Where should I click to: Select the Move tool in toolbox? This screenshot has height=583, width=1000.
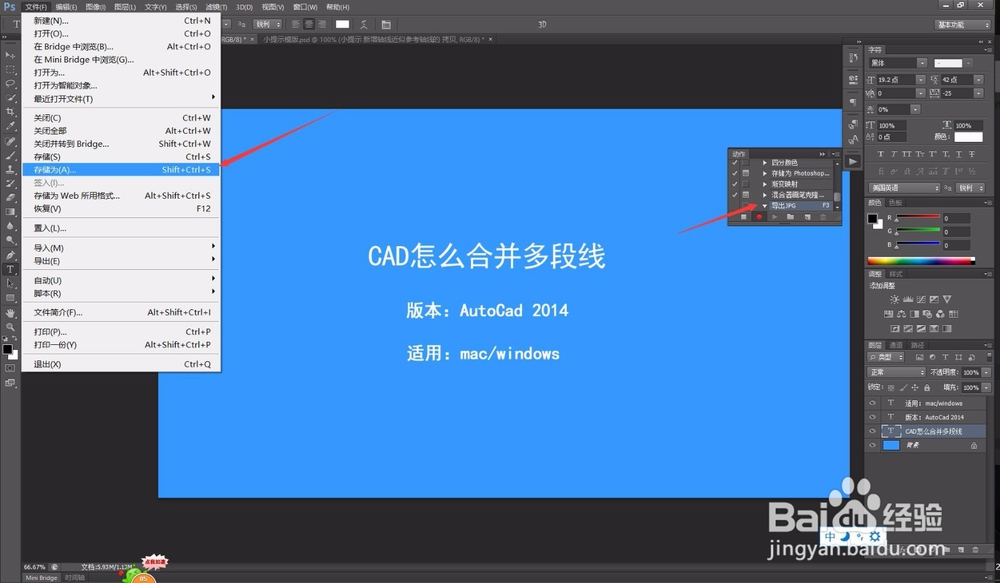tap(10, 55)
